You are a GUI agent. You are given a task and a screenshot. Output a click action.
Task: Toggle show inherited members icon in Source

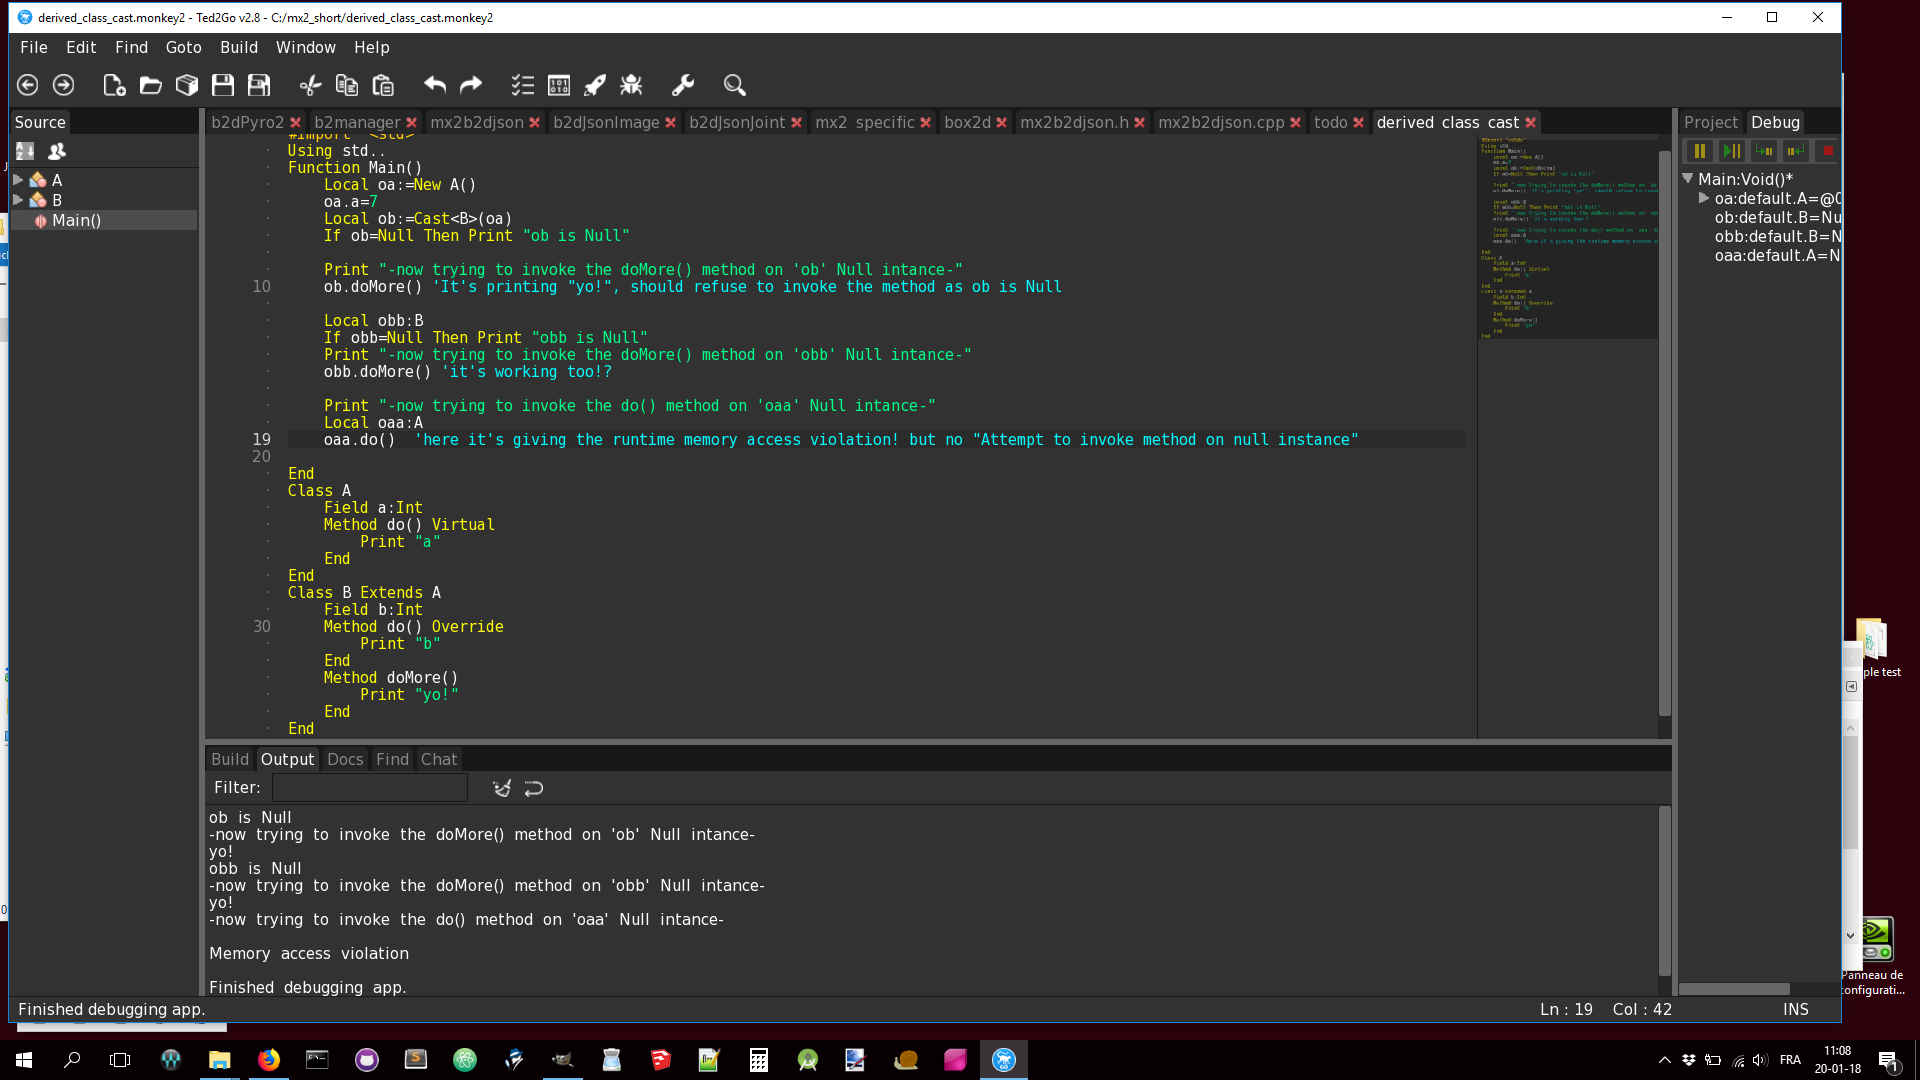coord(57,151)
